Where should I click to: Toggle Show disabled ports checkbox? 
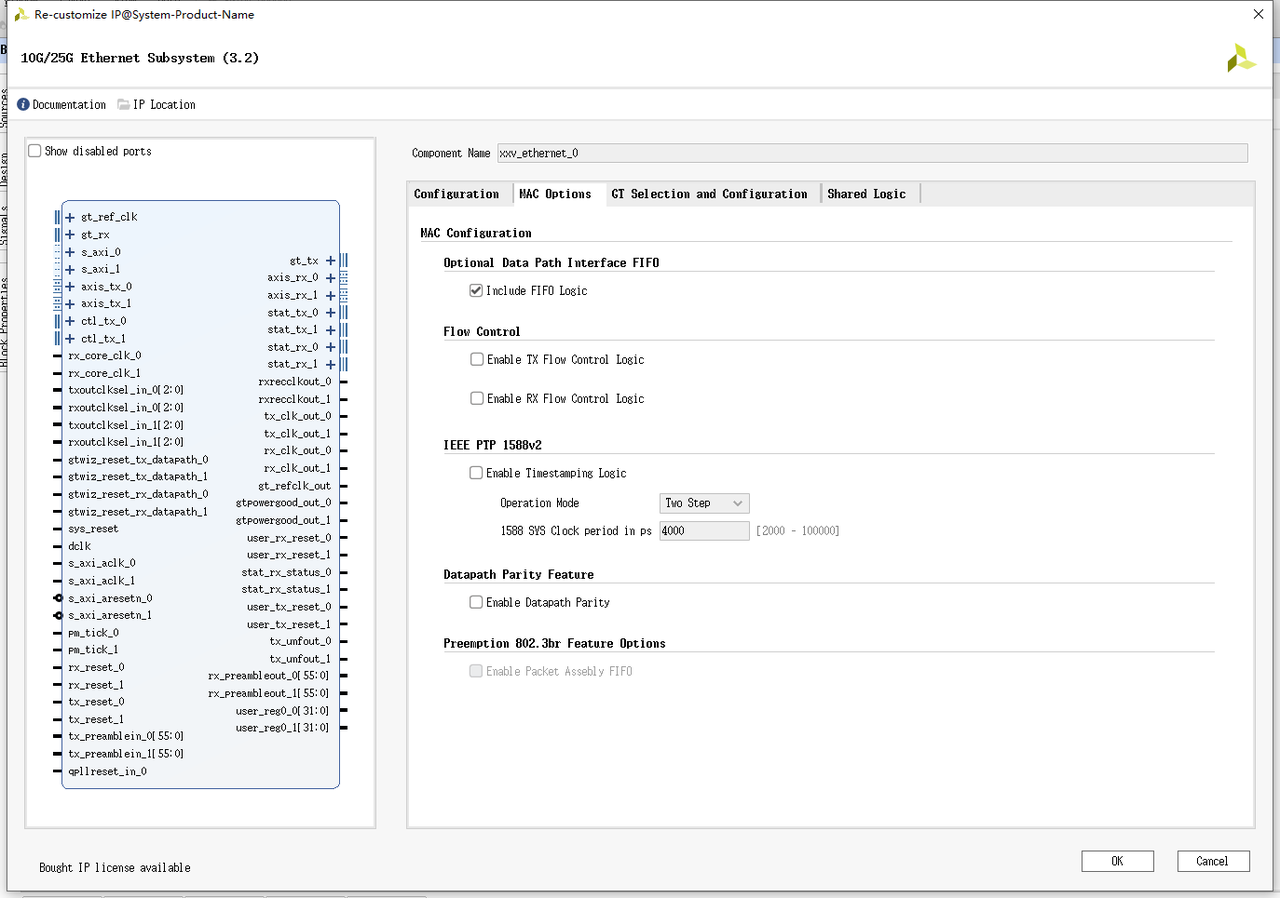pos(35,151)
